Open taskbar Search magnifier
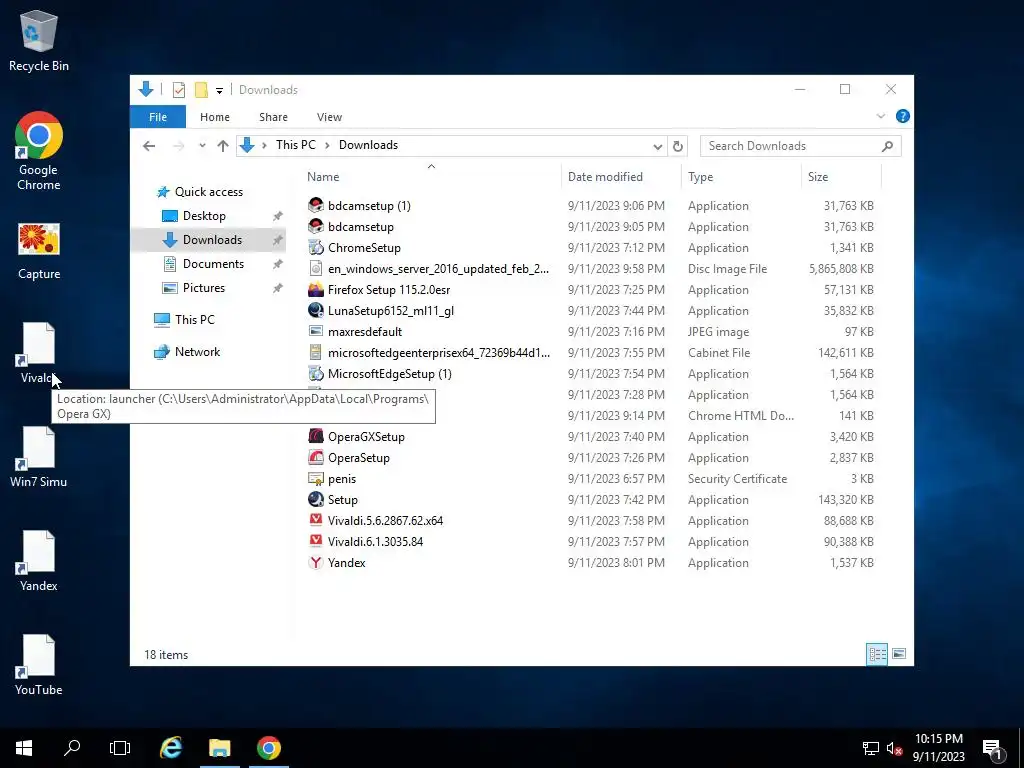 click(72, 748)
